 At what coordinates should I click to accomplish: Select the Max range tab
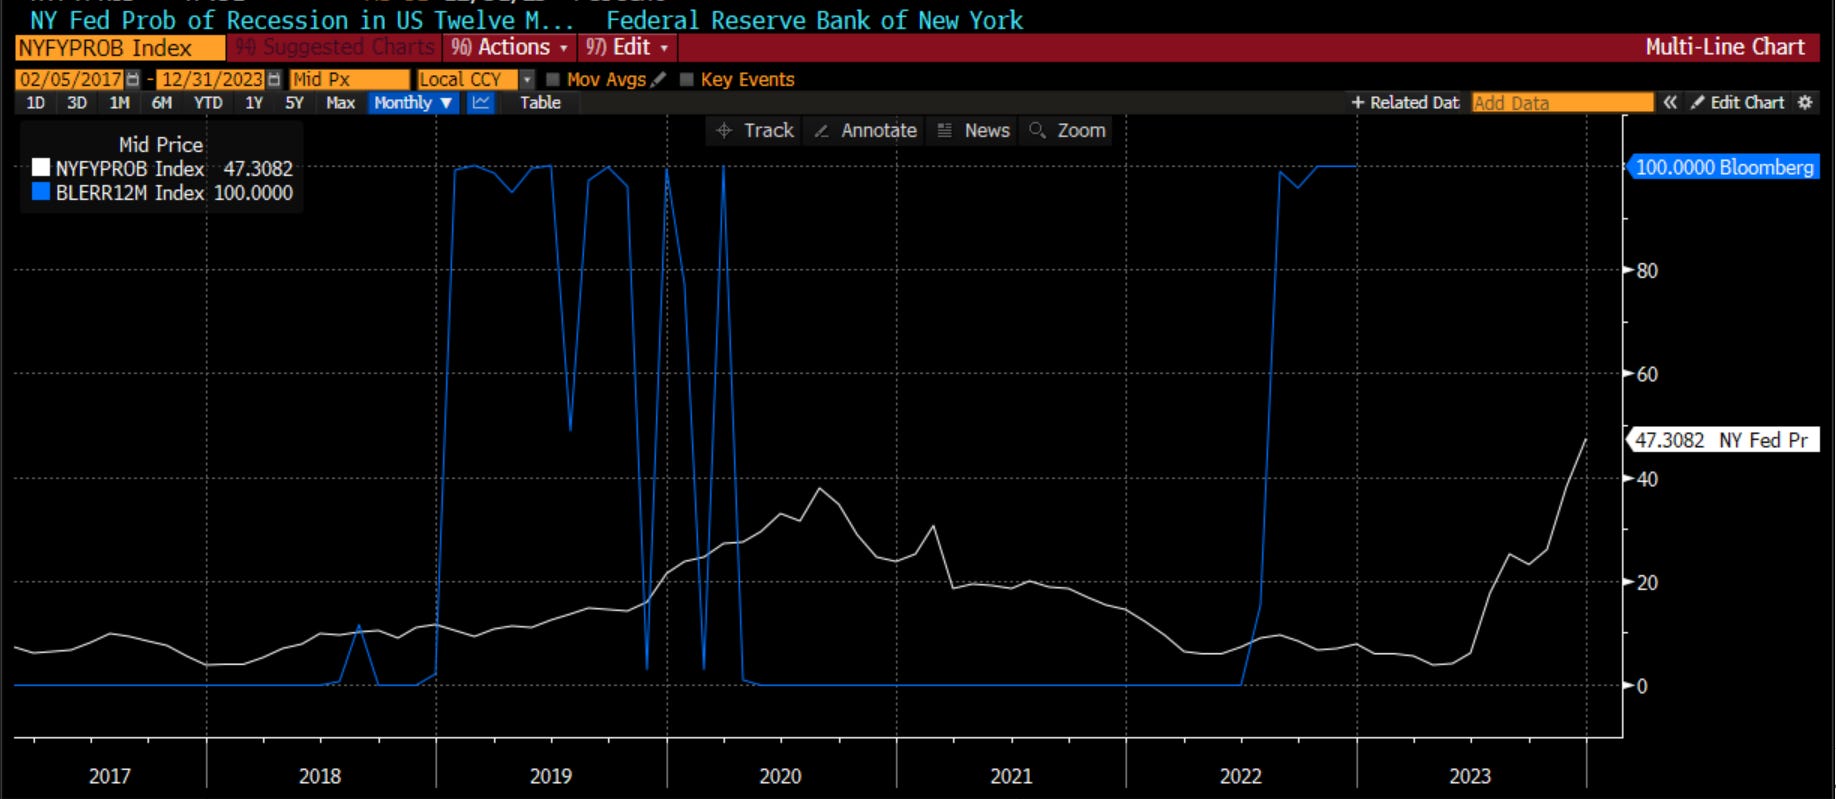[340, 102]
